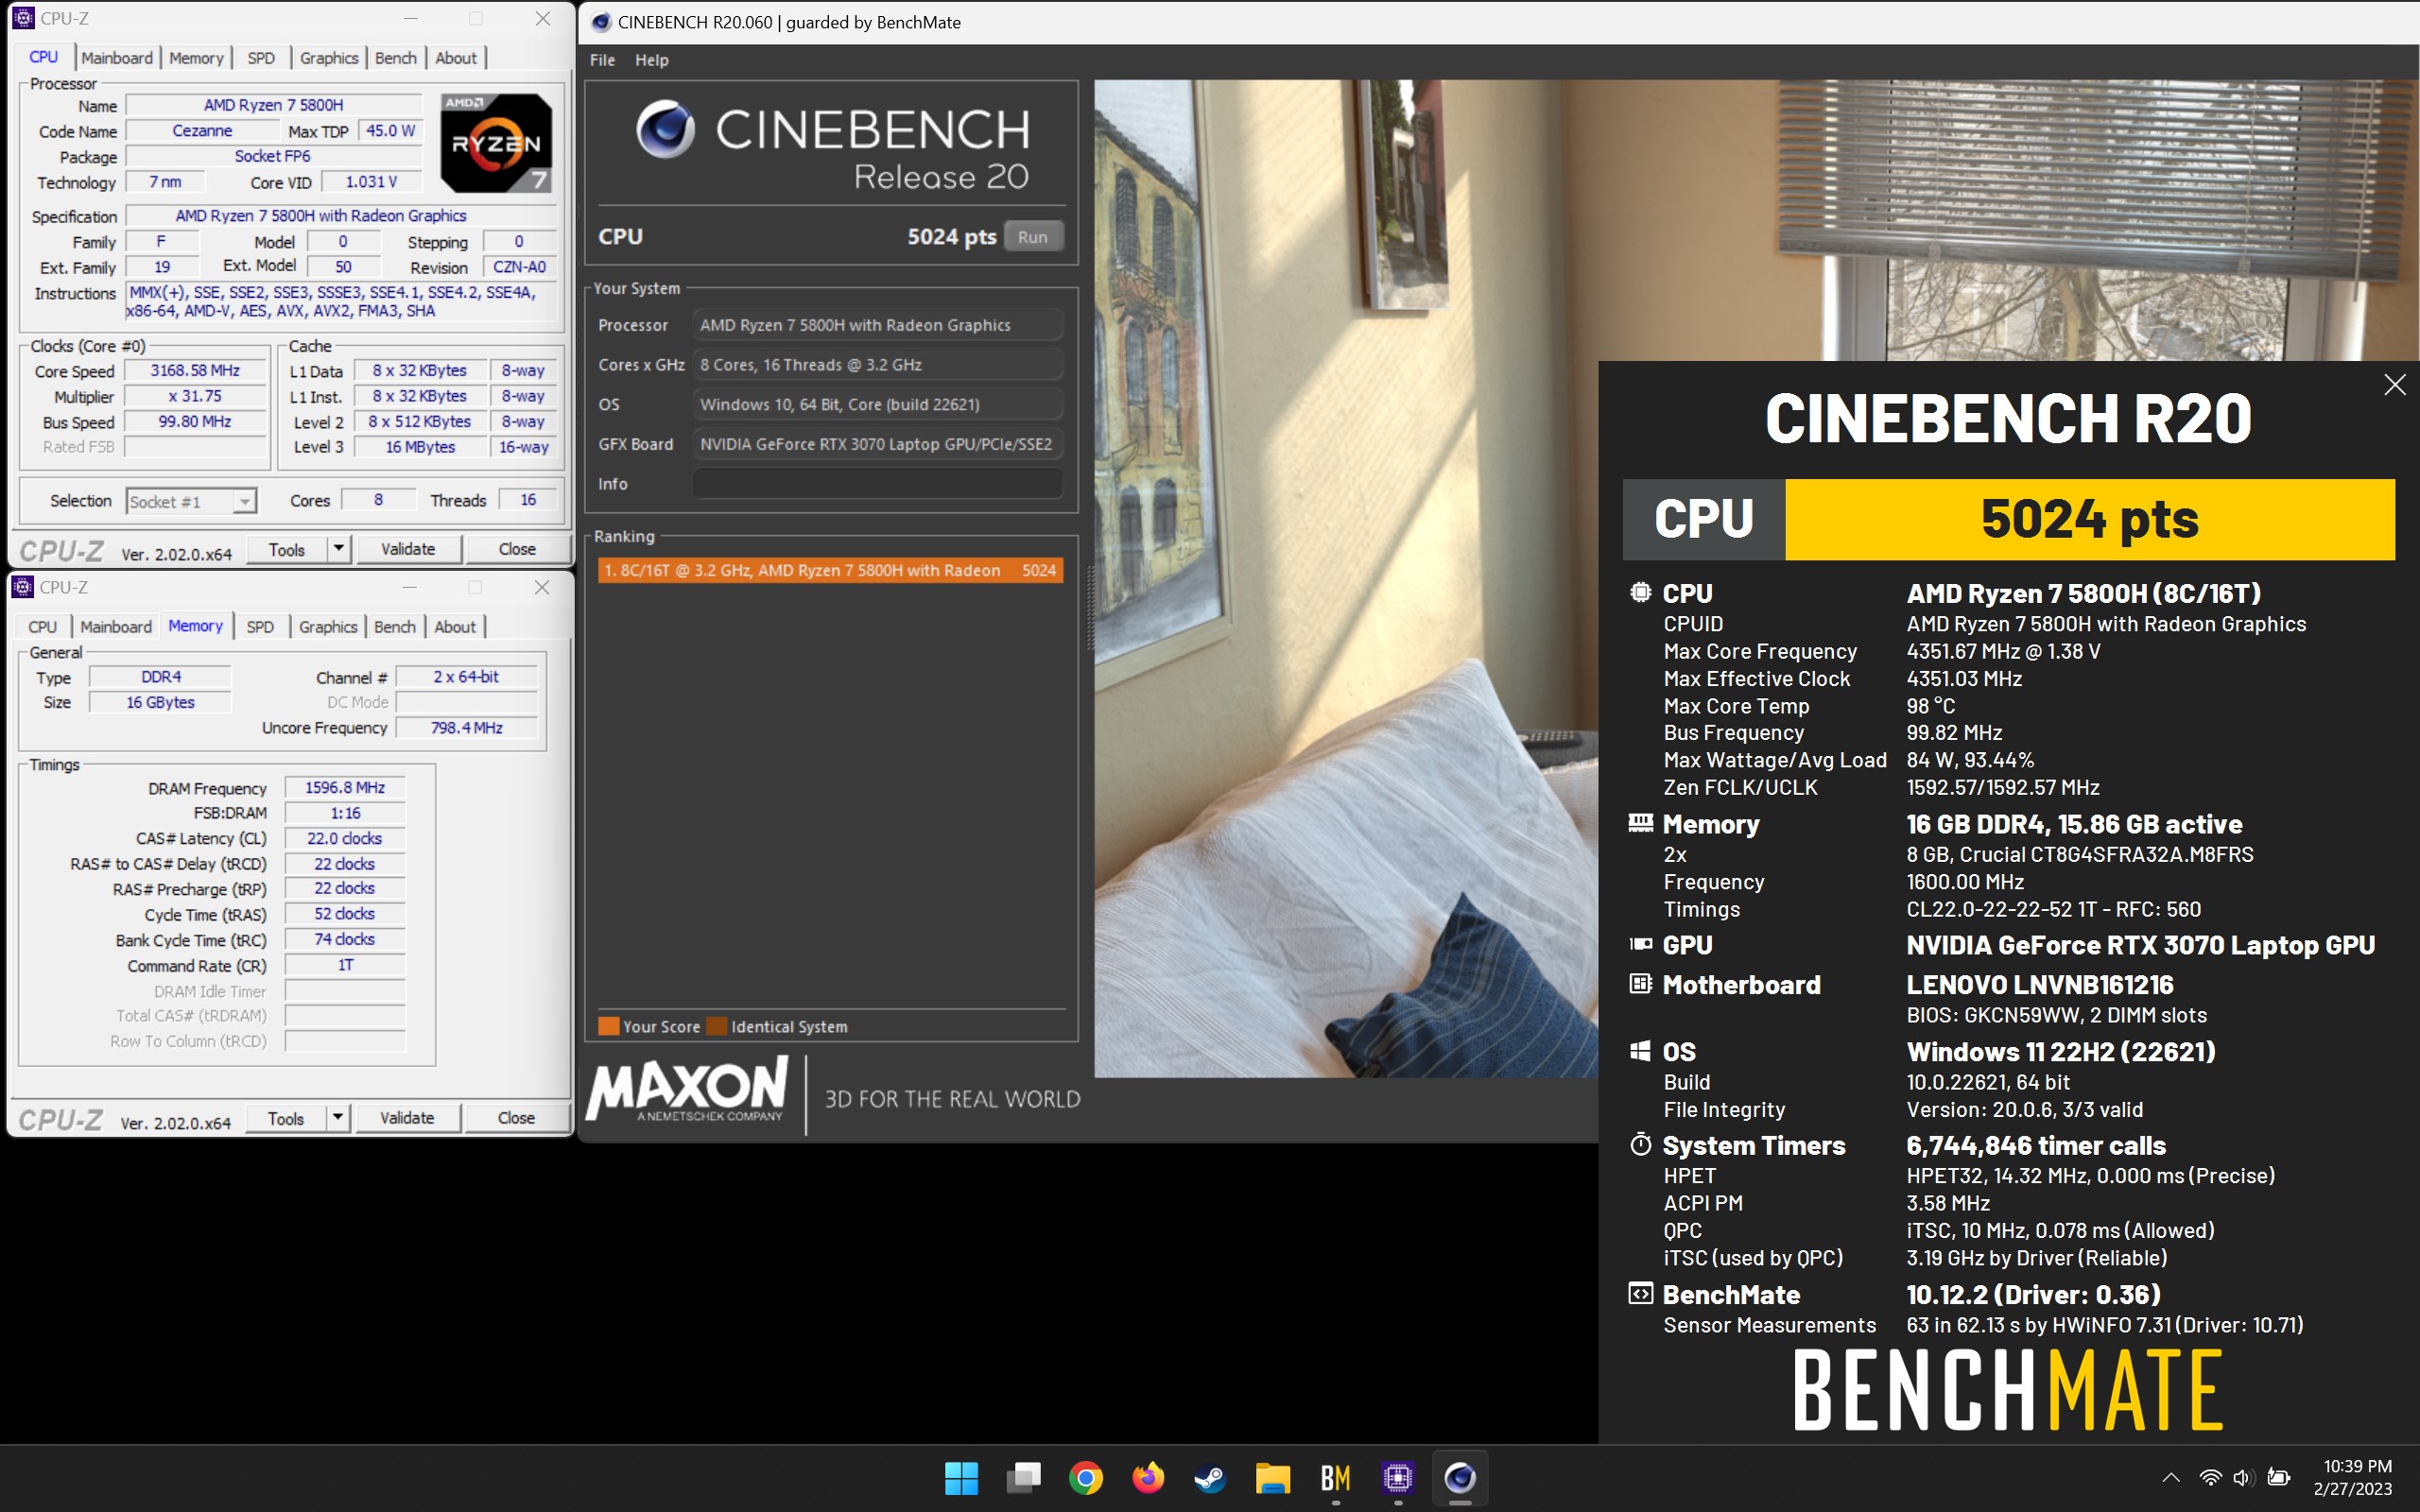Click the BenchMate CPU chip icon
This screenshot has width=2420, height=1512.
(1640, 592)
